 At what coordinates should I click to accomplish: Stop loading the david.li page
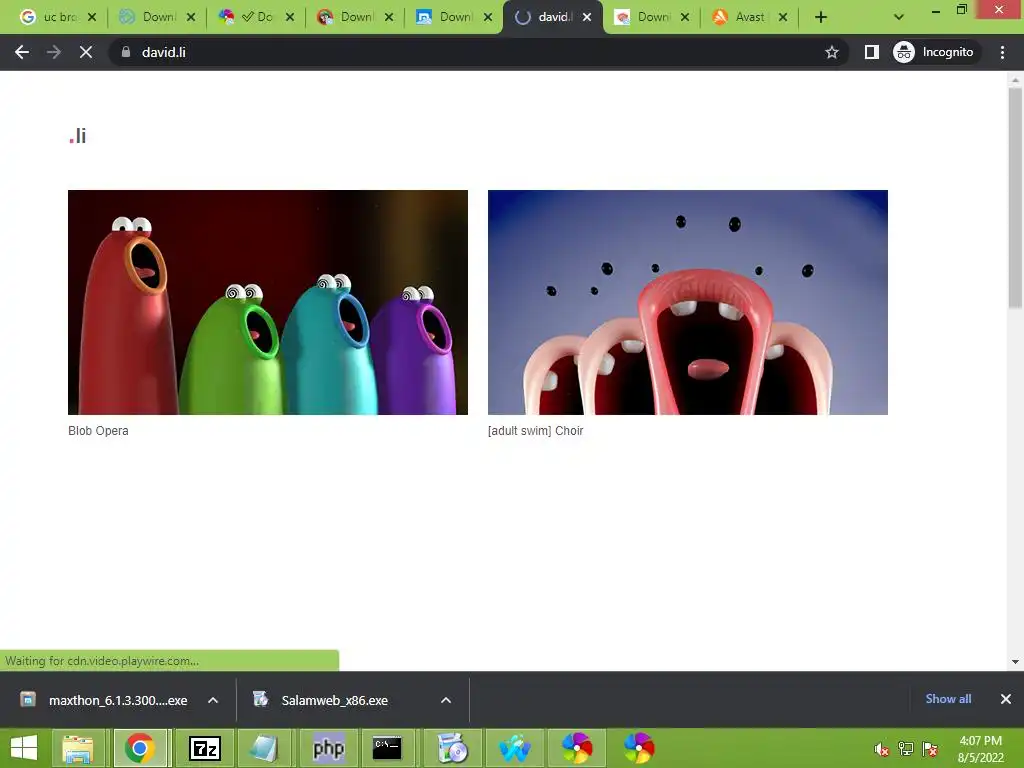[86, 52]
